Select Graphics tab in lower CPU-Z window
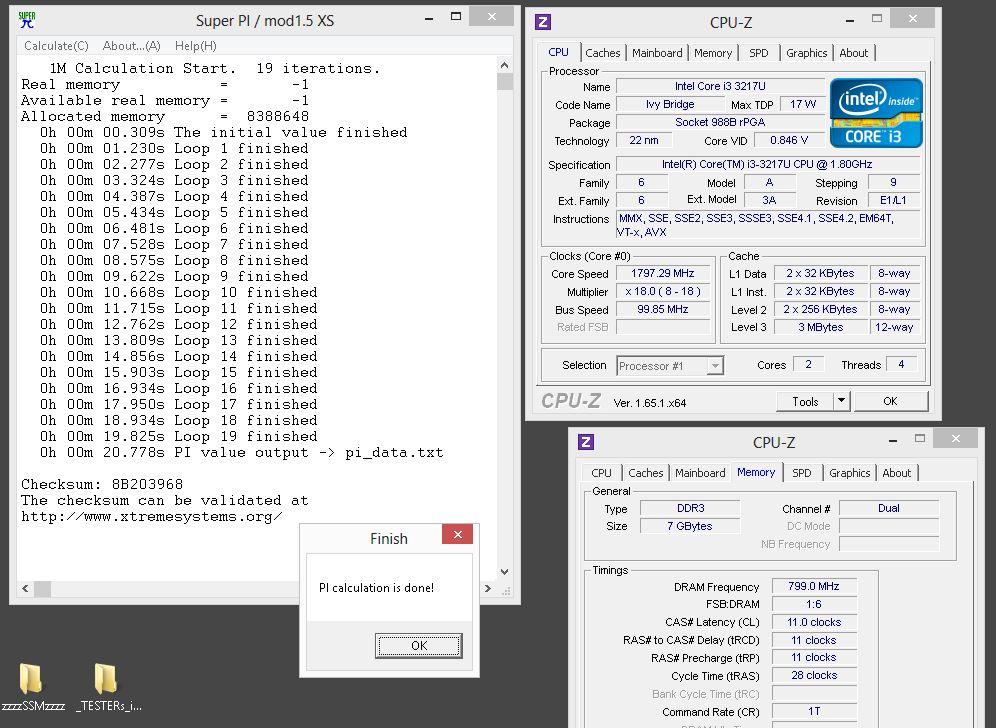The width and height of the screenshot is (996, 728). [x=849, y=473]
